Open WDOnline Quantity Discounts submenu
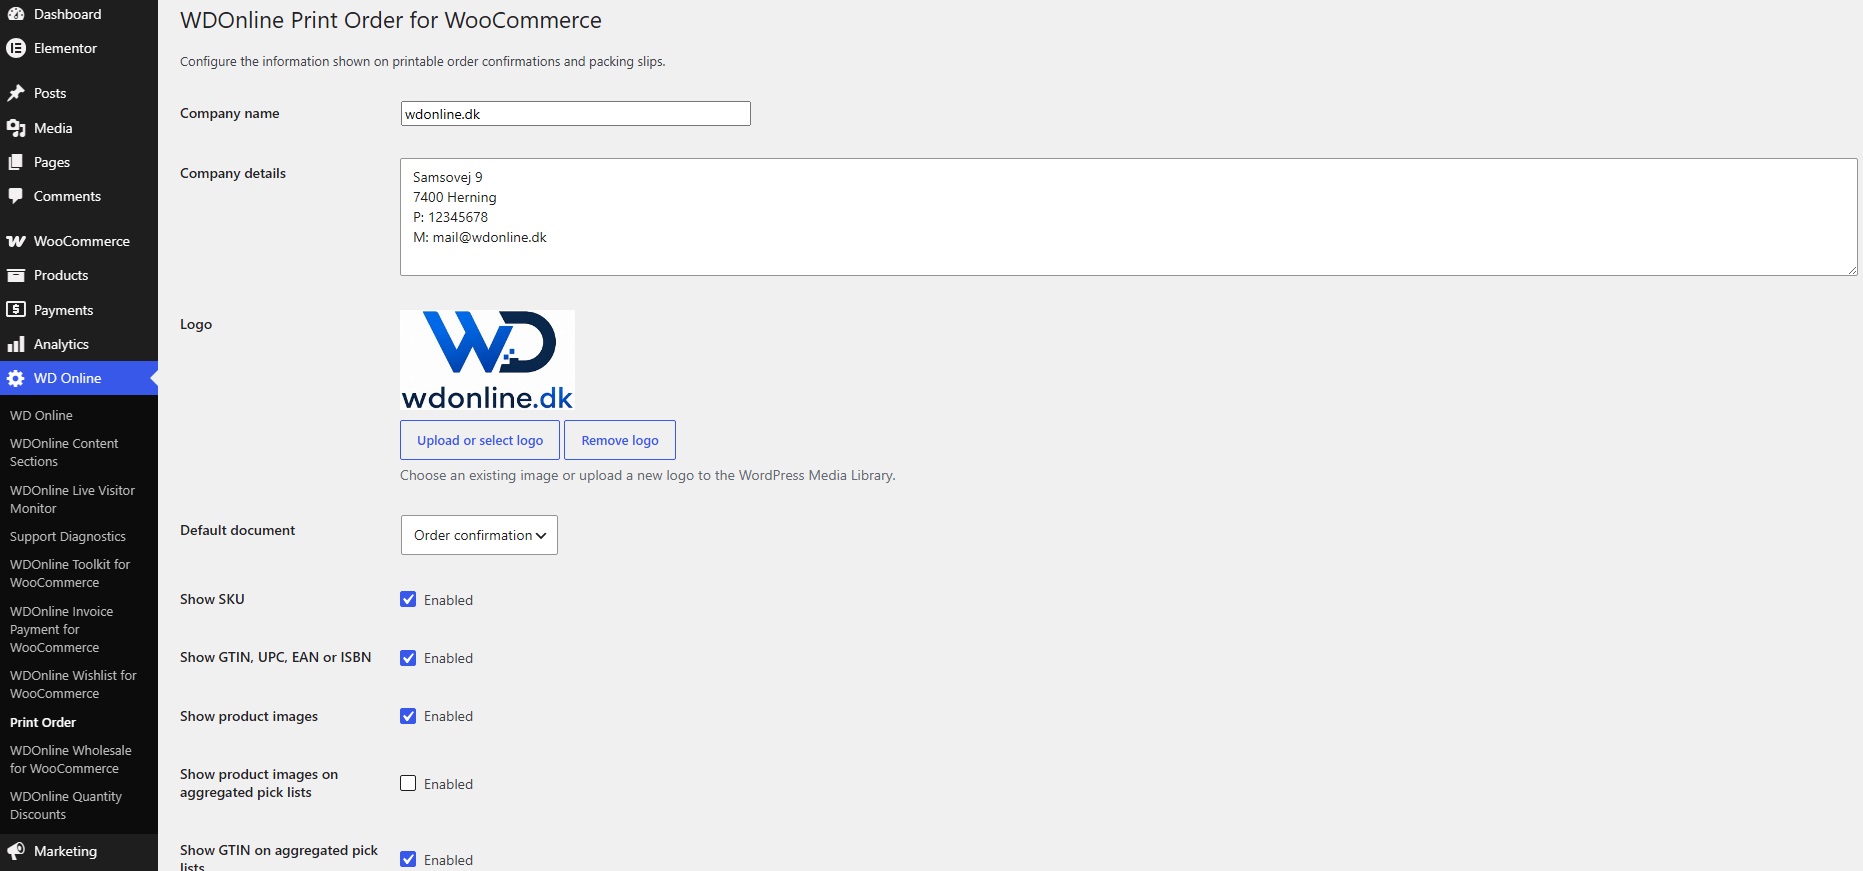 [66, 805]
